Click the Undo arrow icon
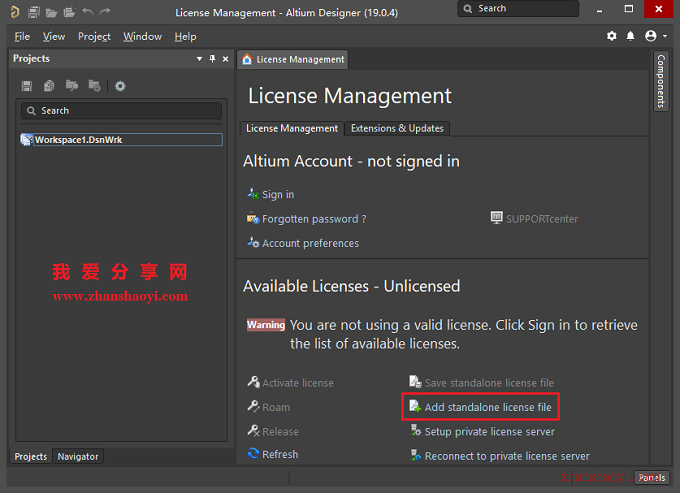This screenshot has width=680, height=493. (x=88, y=12)
